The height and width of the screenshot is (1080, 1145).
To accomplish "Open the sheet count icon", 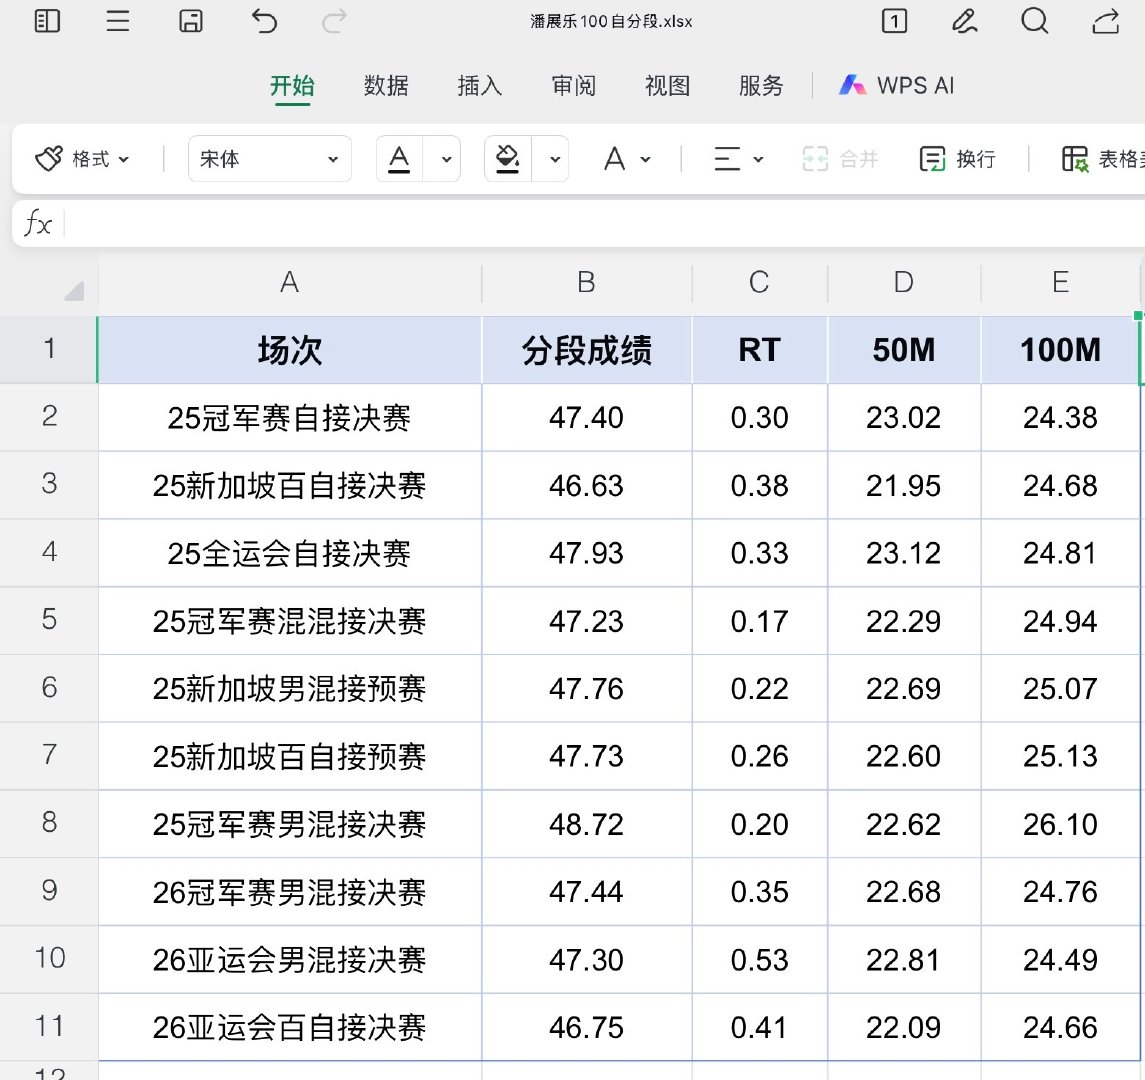I will click(x=894, y=20).
